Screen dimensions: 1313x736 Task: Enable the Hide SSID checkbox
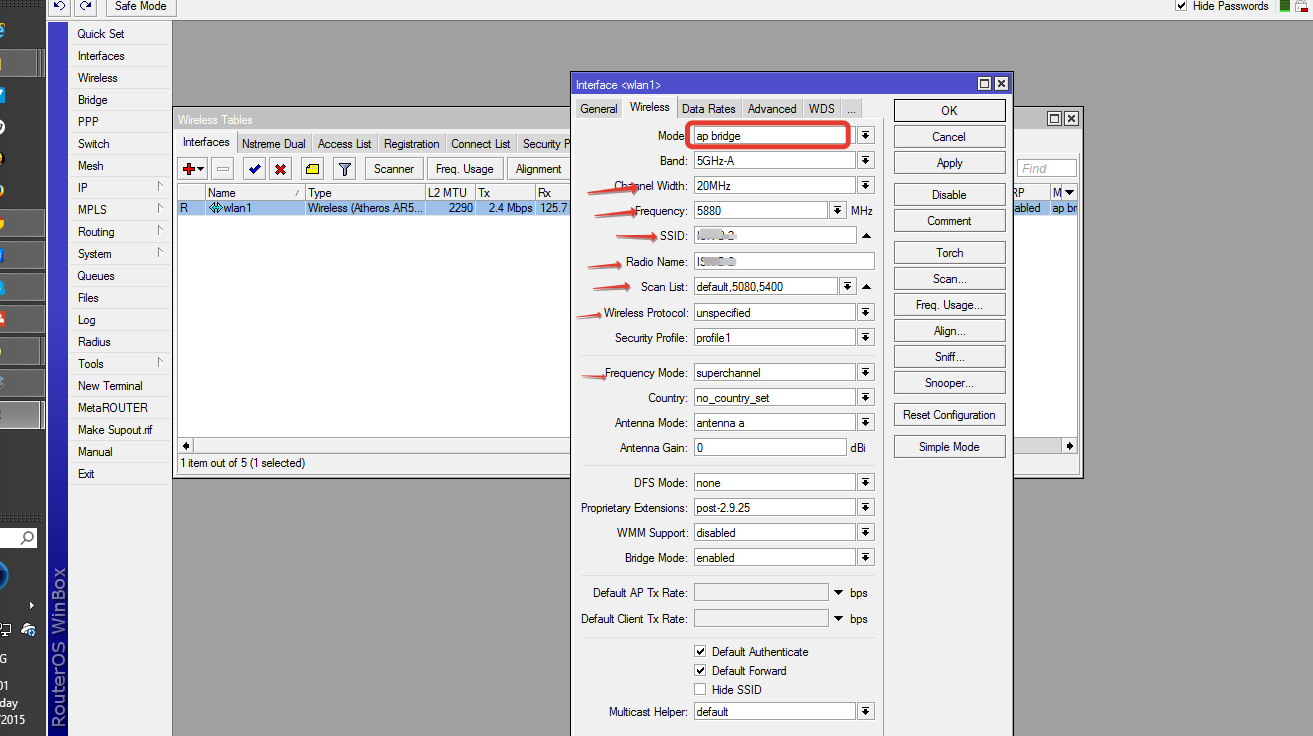[700, 690]
